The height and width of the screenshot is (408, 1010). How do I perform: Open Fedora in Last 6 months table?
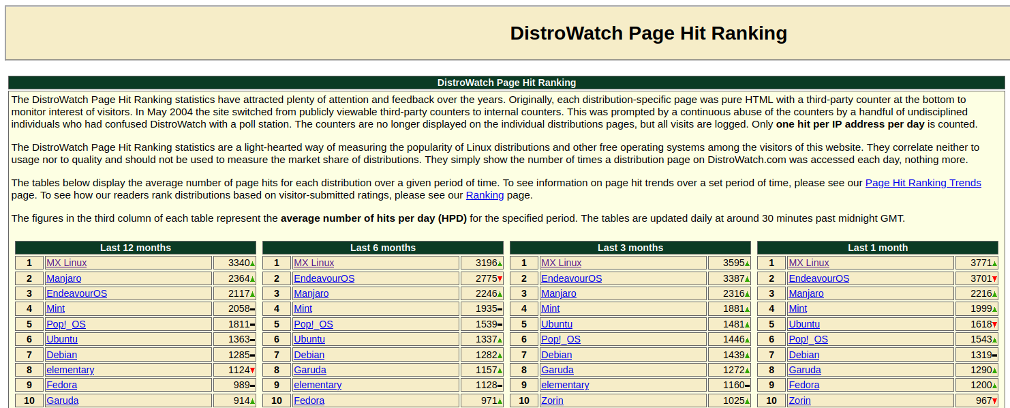[309, 400]
